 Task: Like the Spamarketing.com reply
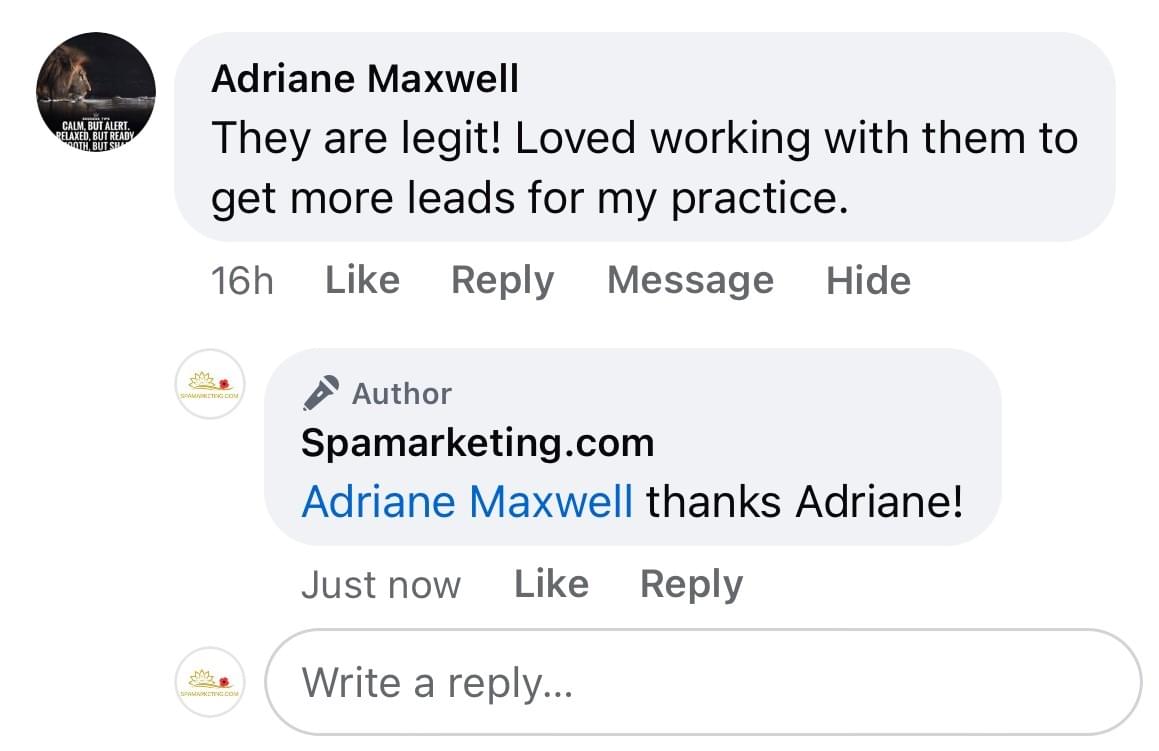[x=551, y=584]
